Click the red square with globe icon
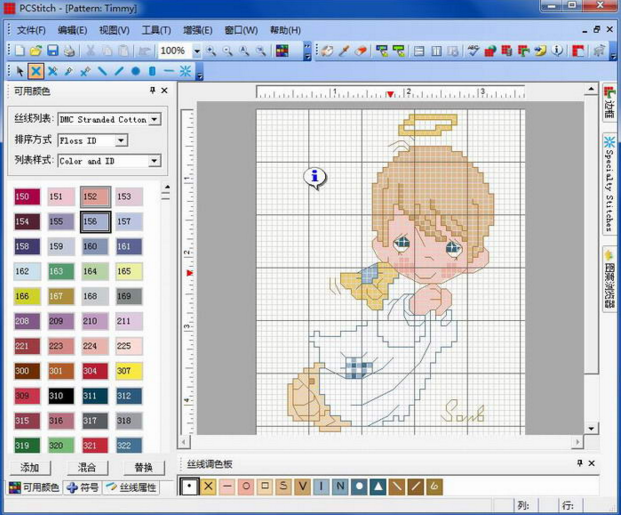The width and height of the screenshot is (623, 516). tap(490, 50)
